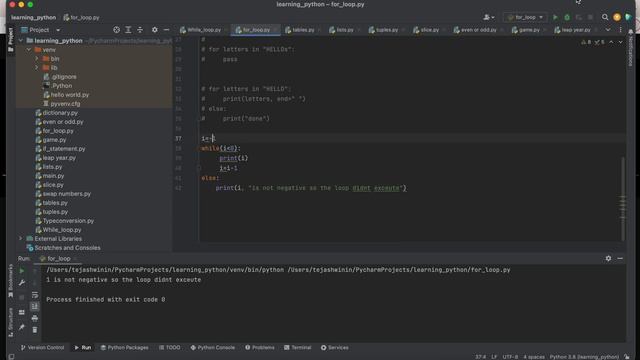Expand the bin folder

(x=37, y=59)
